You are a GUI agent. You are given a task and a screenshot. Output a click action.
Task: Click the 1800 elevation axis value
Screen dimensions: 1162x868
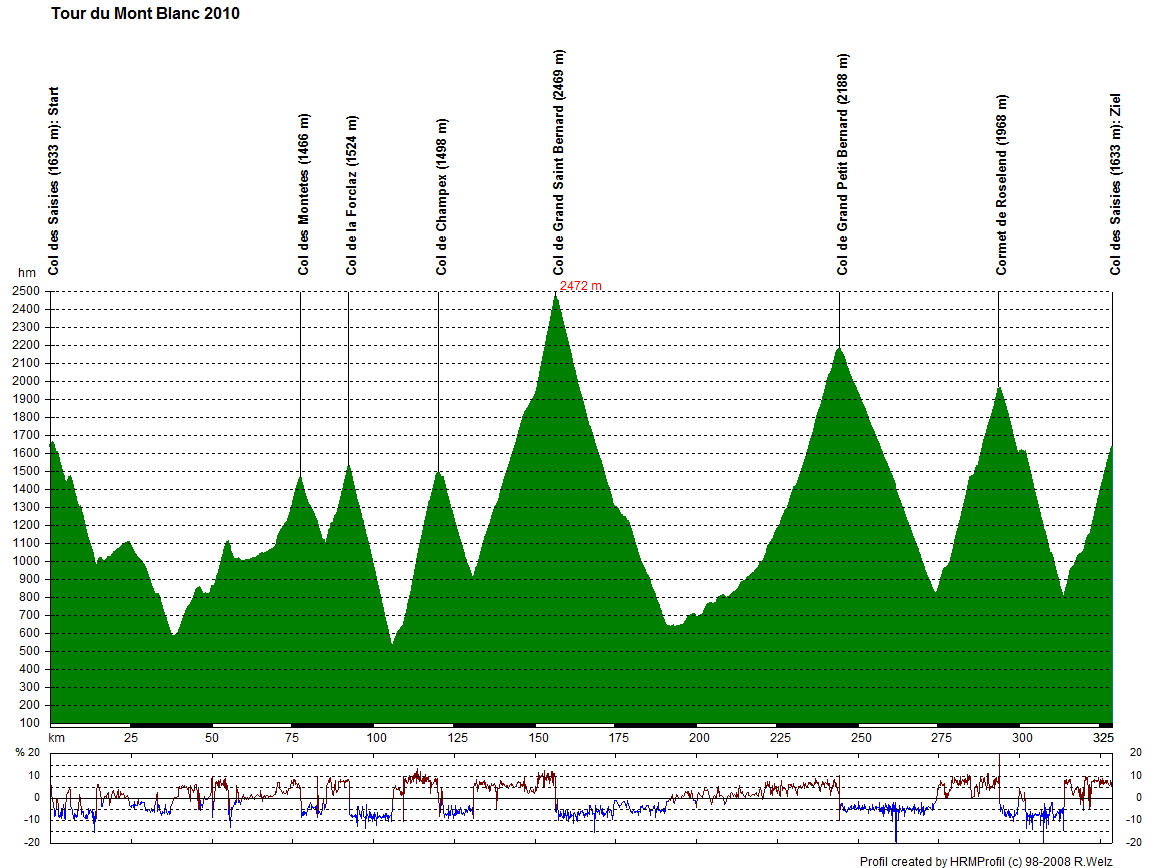(26, 417)
